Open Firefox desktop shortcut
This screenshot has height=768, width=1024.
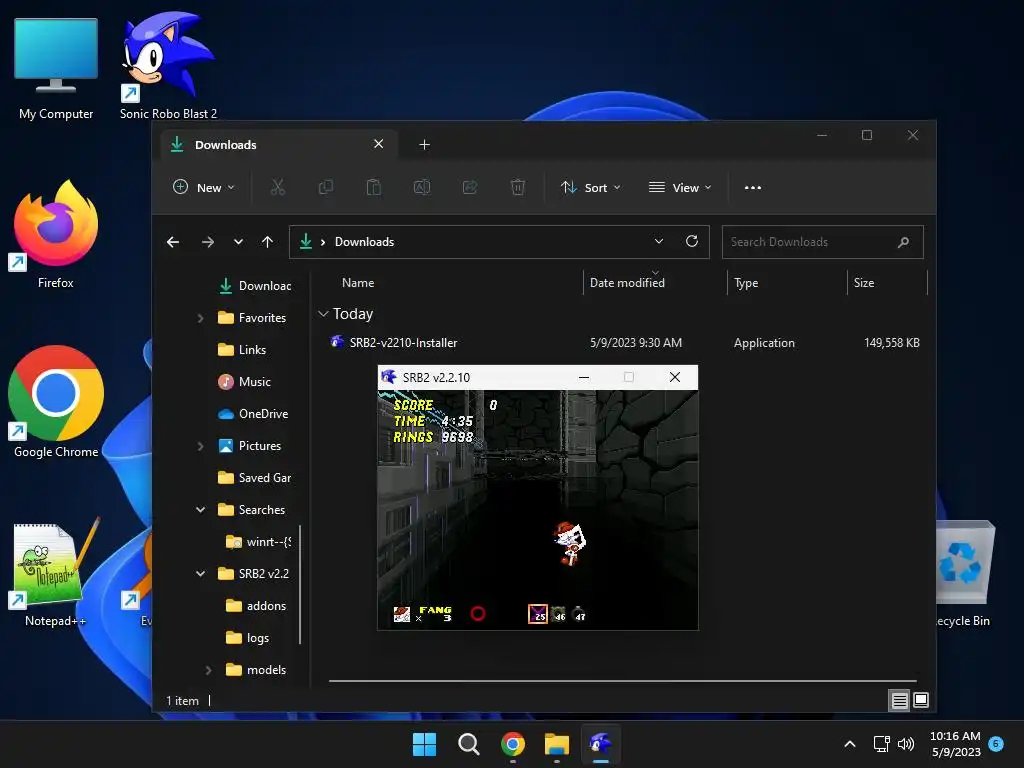point(56,235)
